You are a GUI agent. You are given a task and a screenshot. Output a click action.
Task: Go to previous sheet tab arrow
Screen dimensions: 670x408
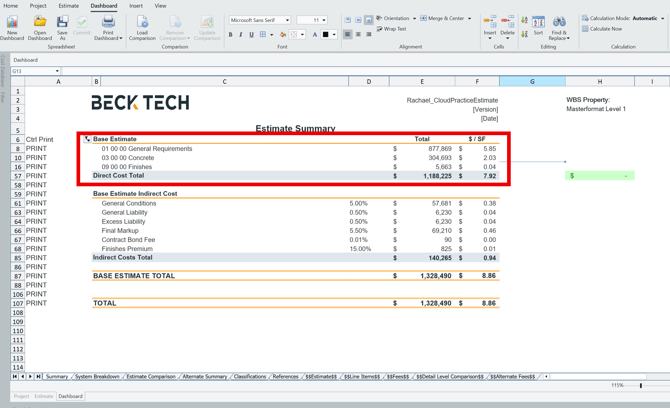(x=23, y=376)
